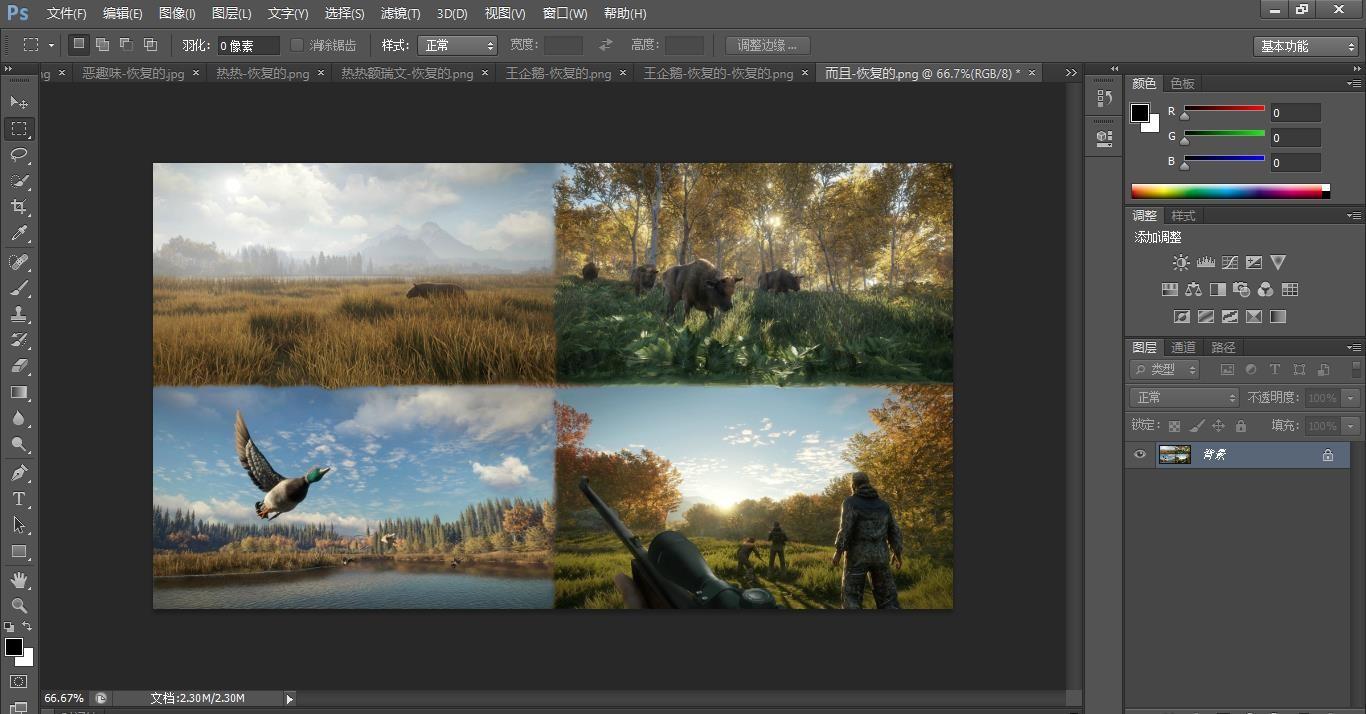Toggle Quick Mask mode icon
Viewport: 1366px width, 714px height.
19,682
